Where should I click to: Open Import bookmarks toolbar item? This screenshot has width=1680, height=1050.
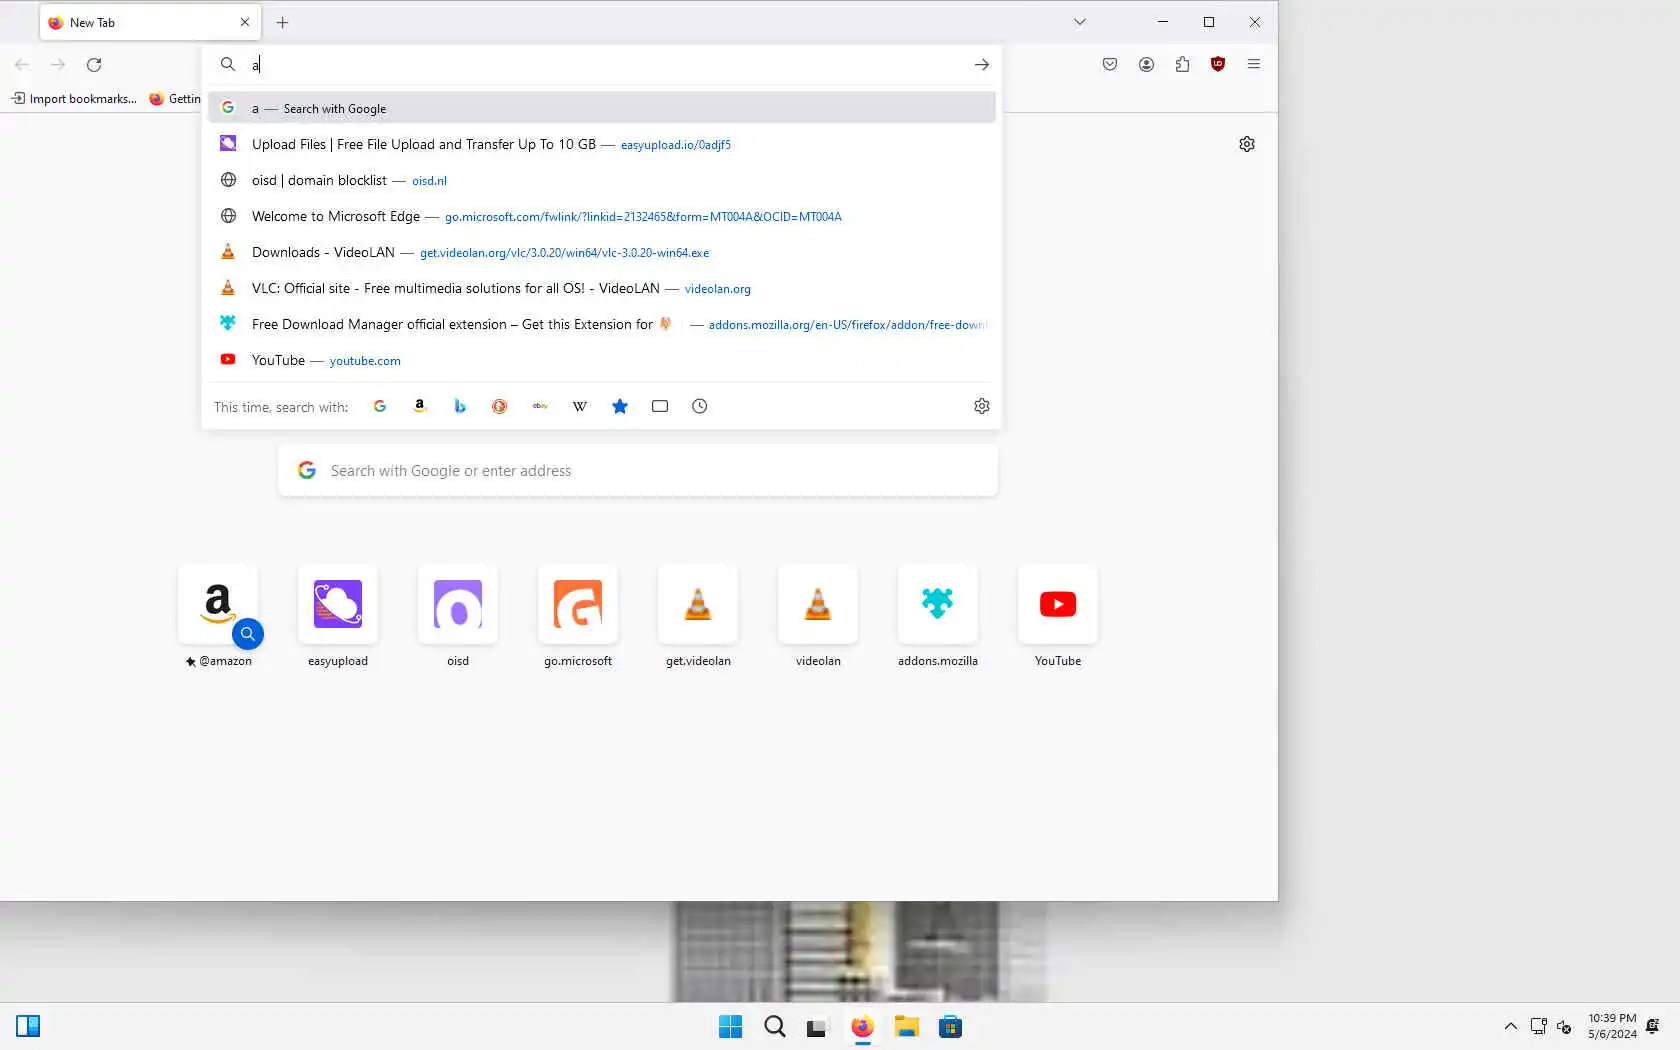click(x=74, y=98)
